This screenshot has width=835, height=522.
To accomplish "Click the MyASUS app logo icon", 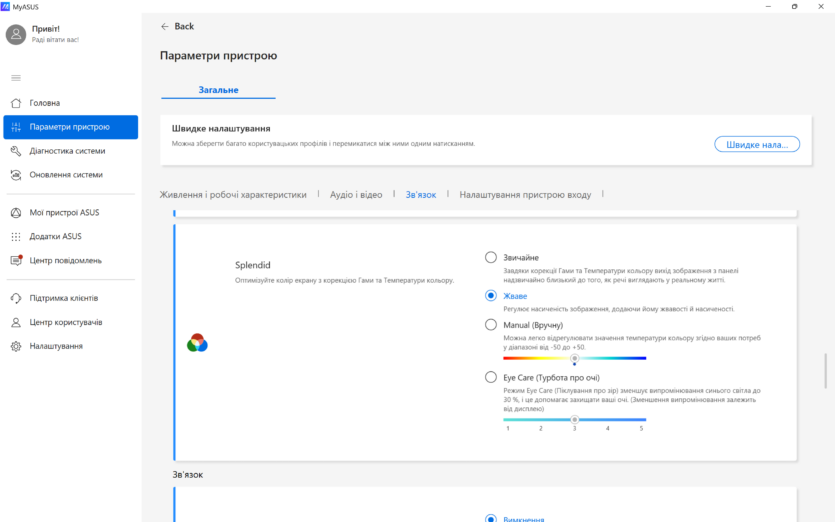I will (5, 6).
